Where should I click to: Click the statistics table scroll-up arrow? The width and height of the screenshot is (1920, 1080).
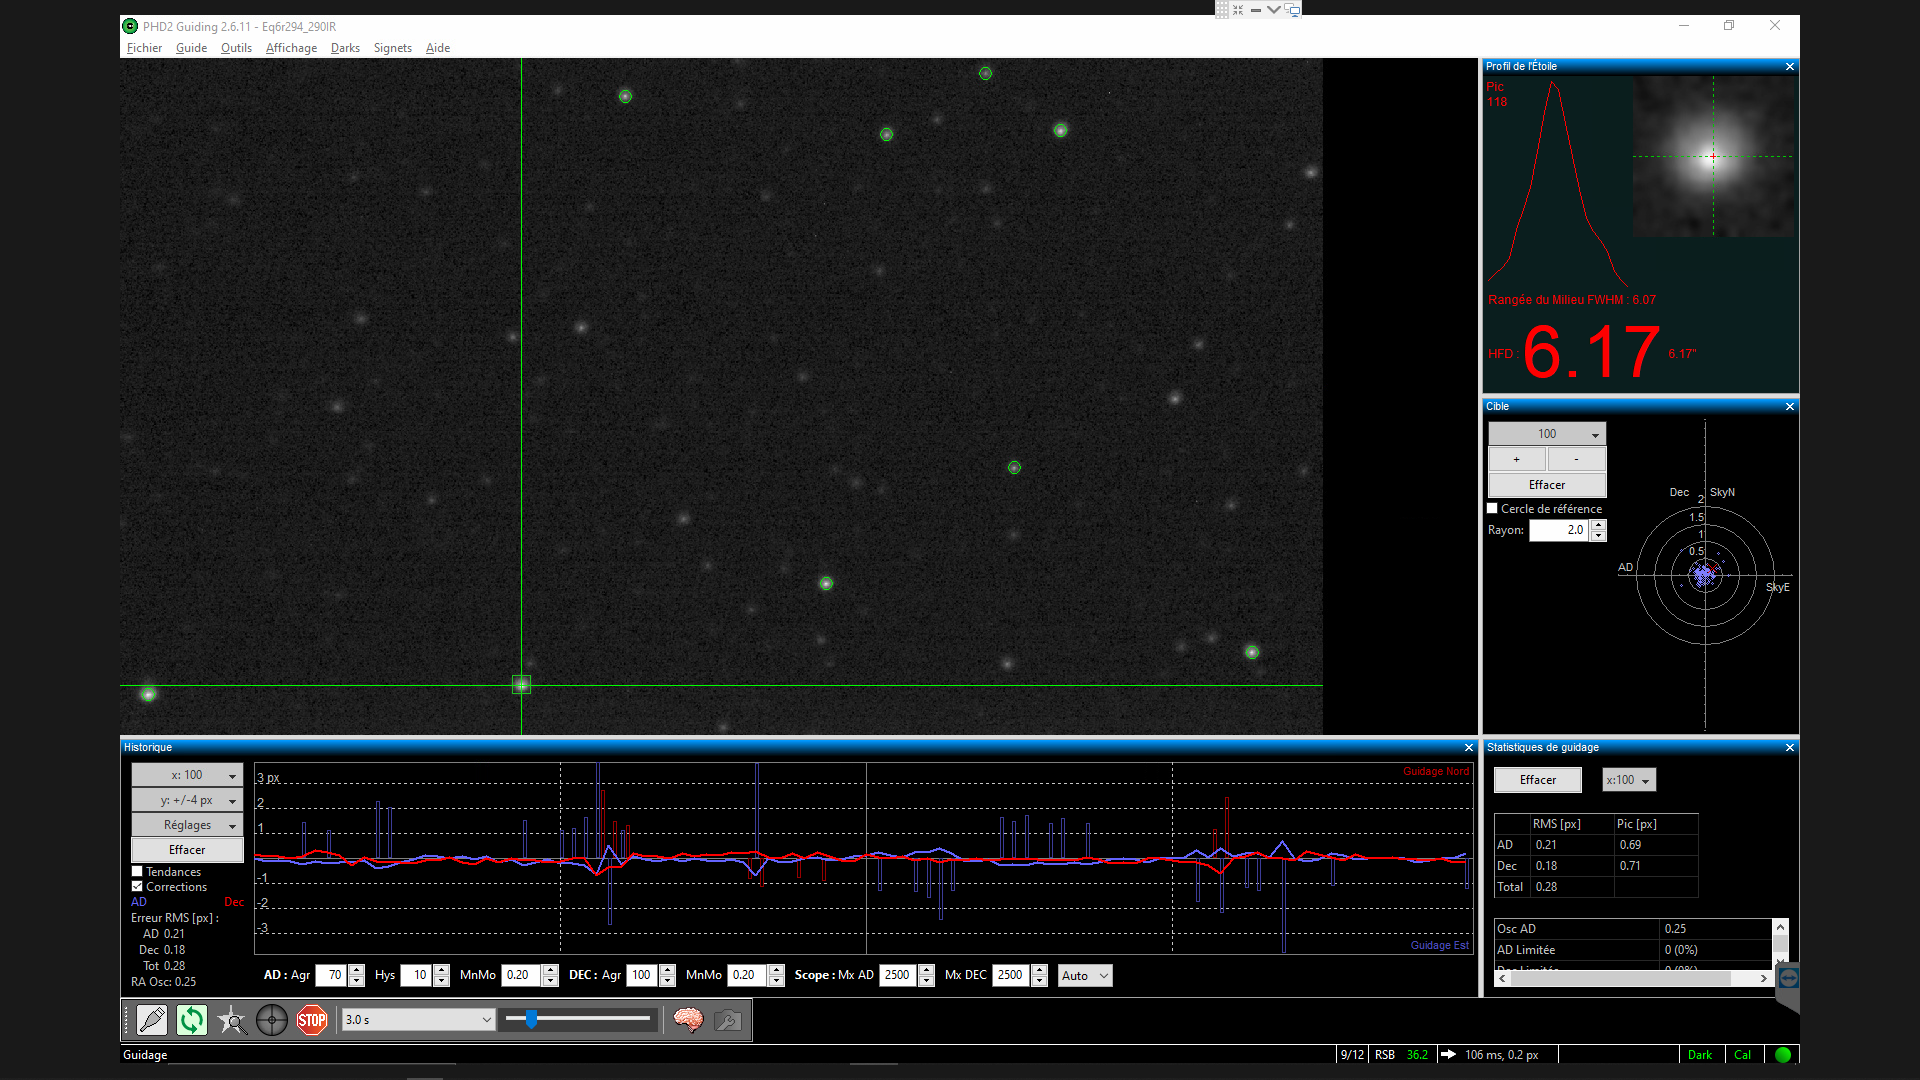click(x=1781, y=927)
